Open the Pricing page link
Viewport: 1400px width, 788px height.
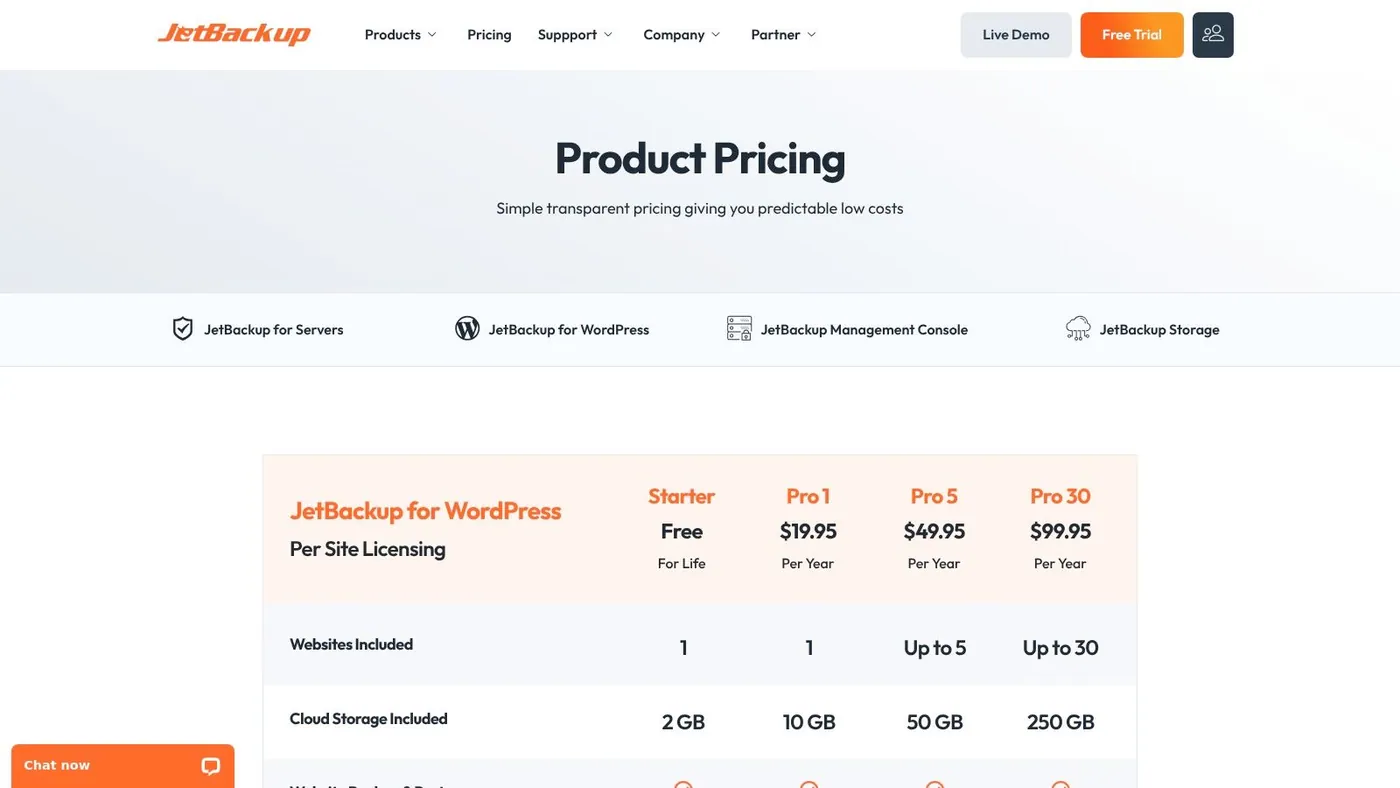point(489,34)
